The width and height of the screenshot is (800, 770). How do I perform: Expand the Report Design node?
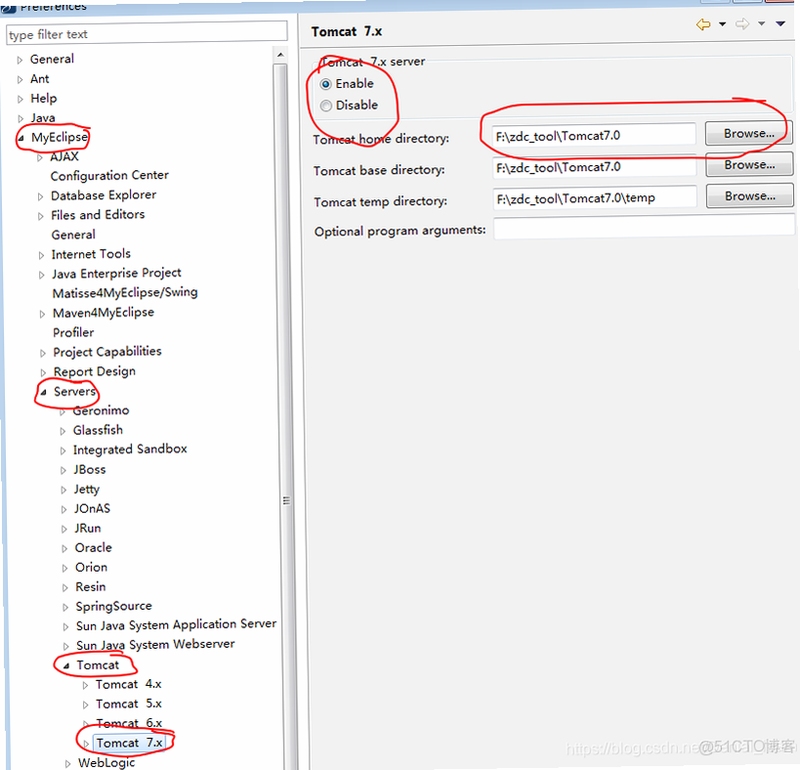coord(43,372)
